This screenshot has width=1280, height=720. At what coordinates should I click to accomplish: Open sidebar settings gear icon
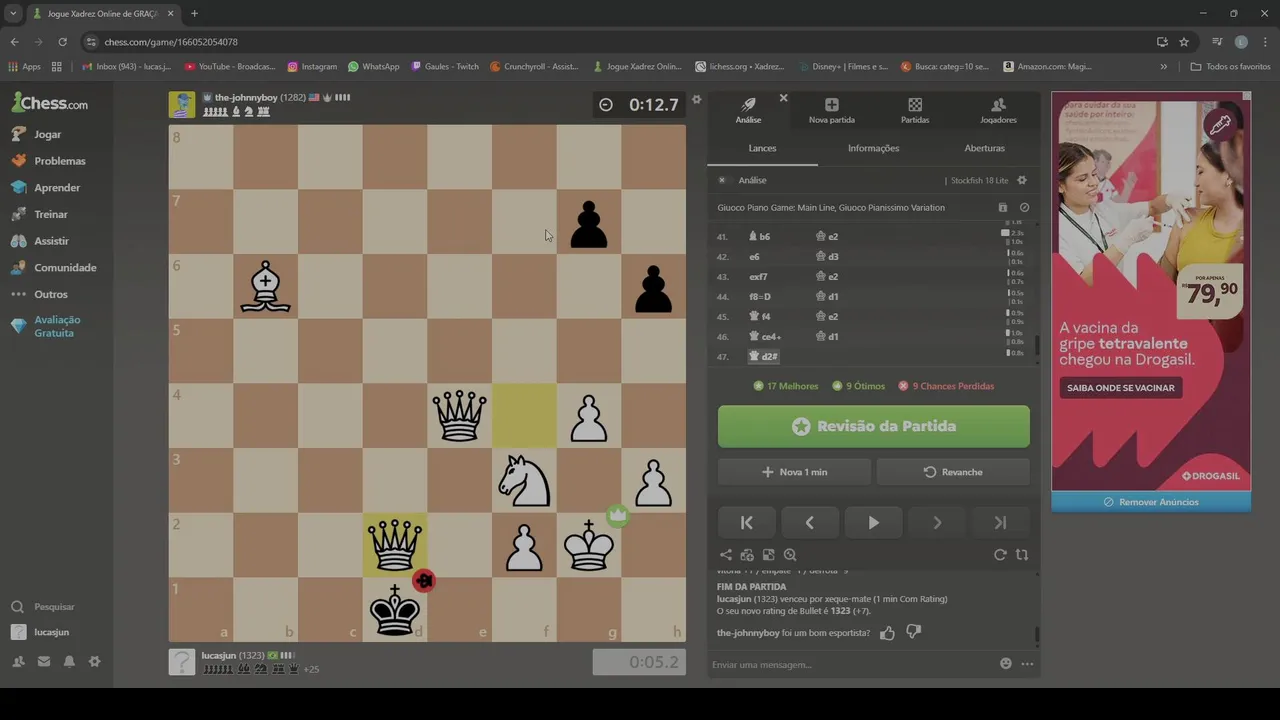(x=95, y=661)
